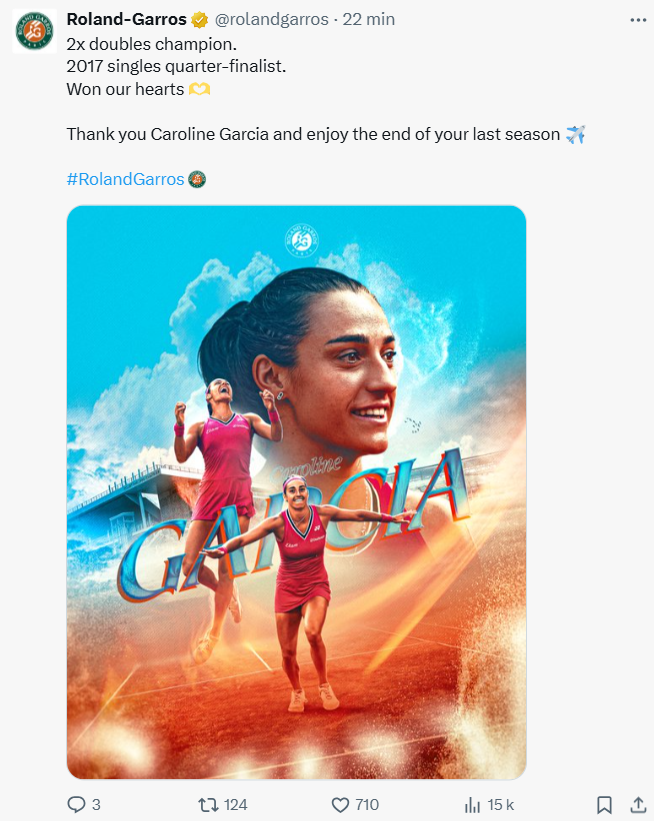Image resolution: width=654 pixels, height=821 pixels.
Task: Open the three-dot more options menu
Action: (x=638, y=20)
